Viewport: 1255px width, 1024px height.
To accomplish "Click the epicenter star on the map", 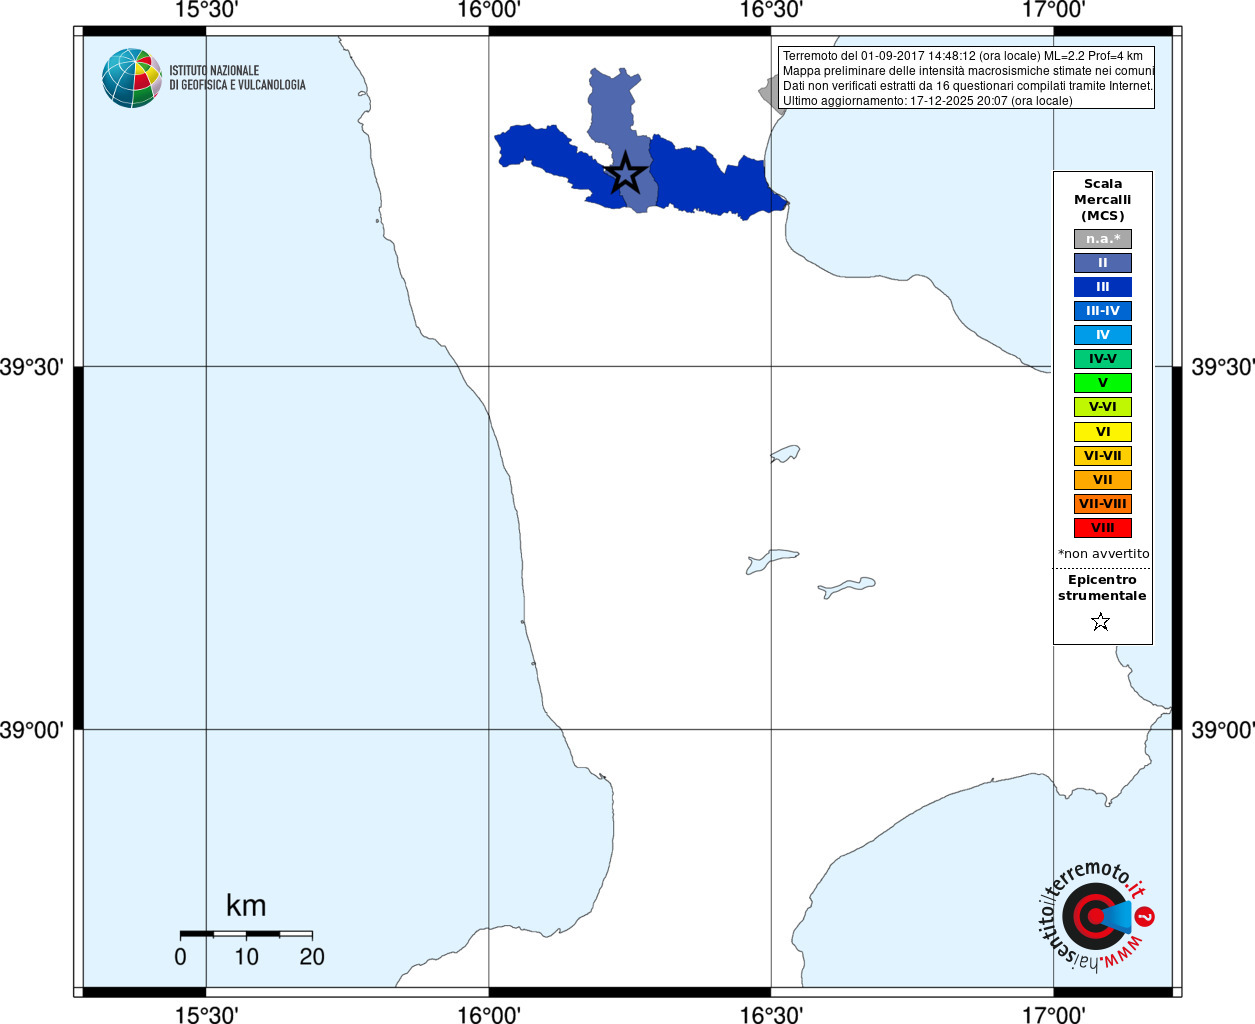I will point(626,173).
